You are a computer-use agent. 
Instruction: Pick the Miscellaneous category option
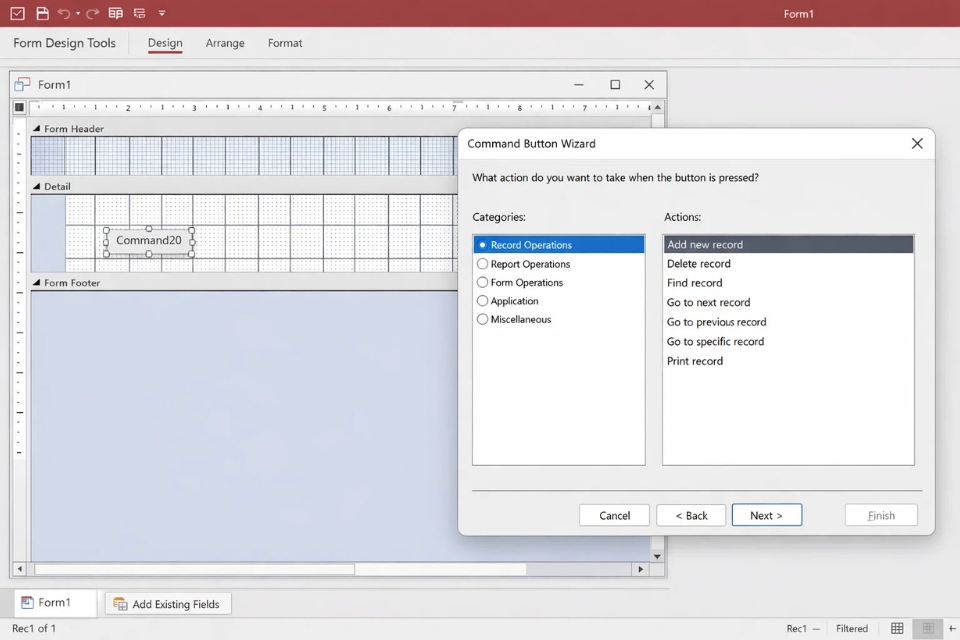coord(483,320)
